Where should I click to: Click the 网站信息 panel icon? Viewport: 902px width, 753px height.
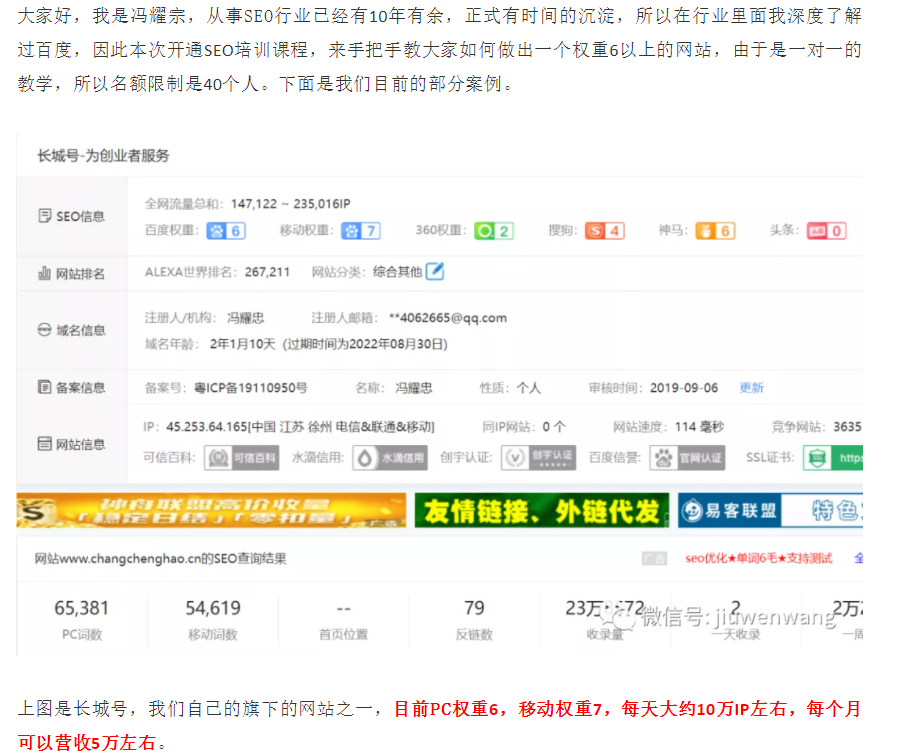pyautogui.click(x=44, y=444)
